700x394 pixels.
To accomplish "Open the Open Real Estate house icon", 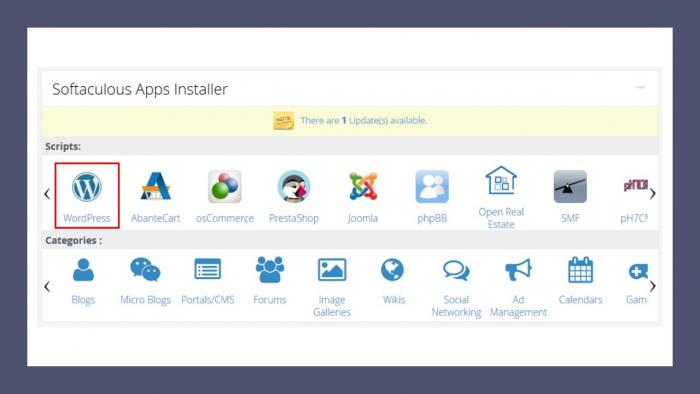I will [501, 180].
